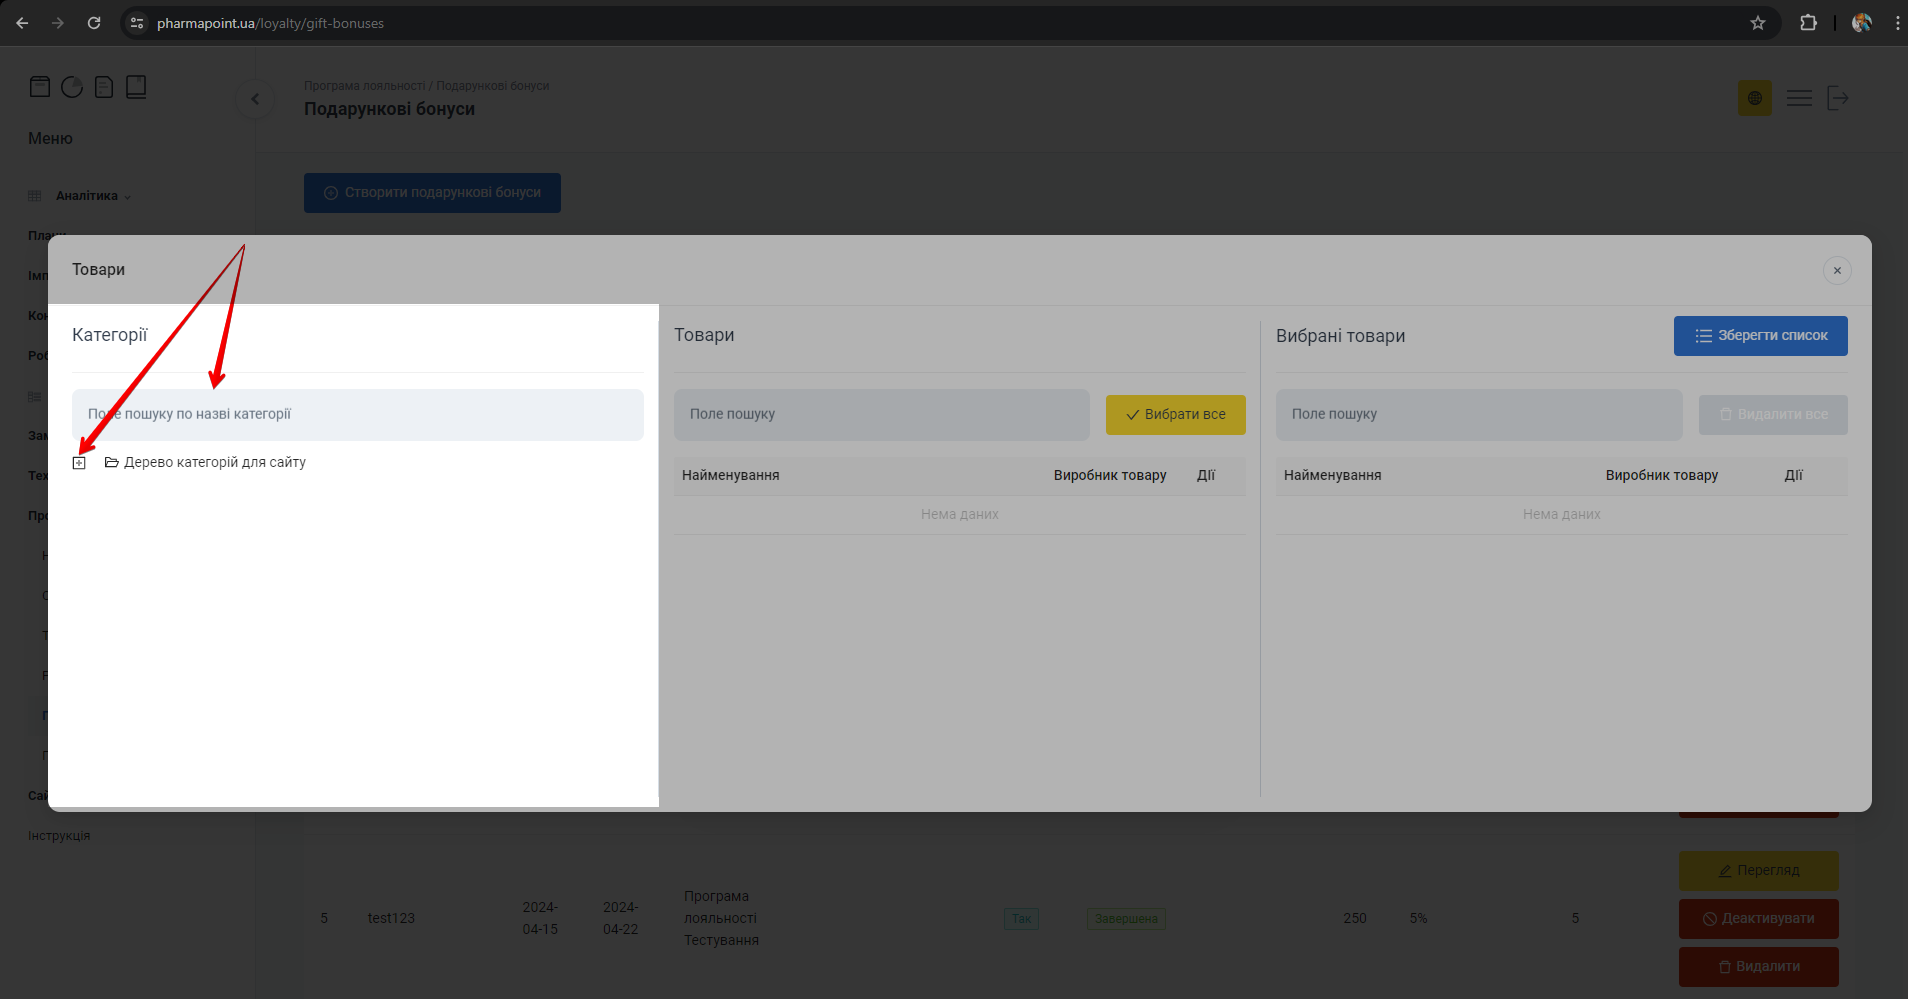Click the Зберегти список button
1908x999 pixels.
tap(1760, 336)
